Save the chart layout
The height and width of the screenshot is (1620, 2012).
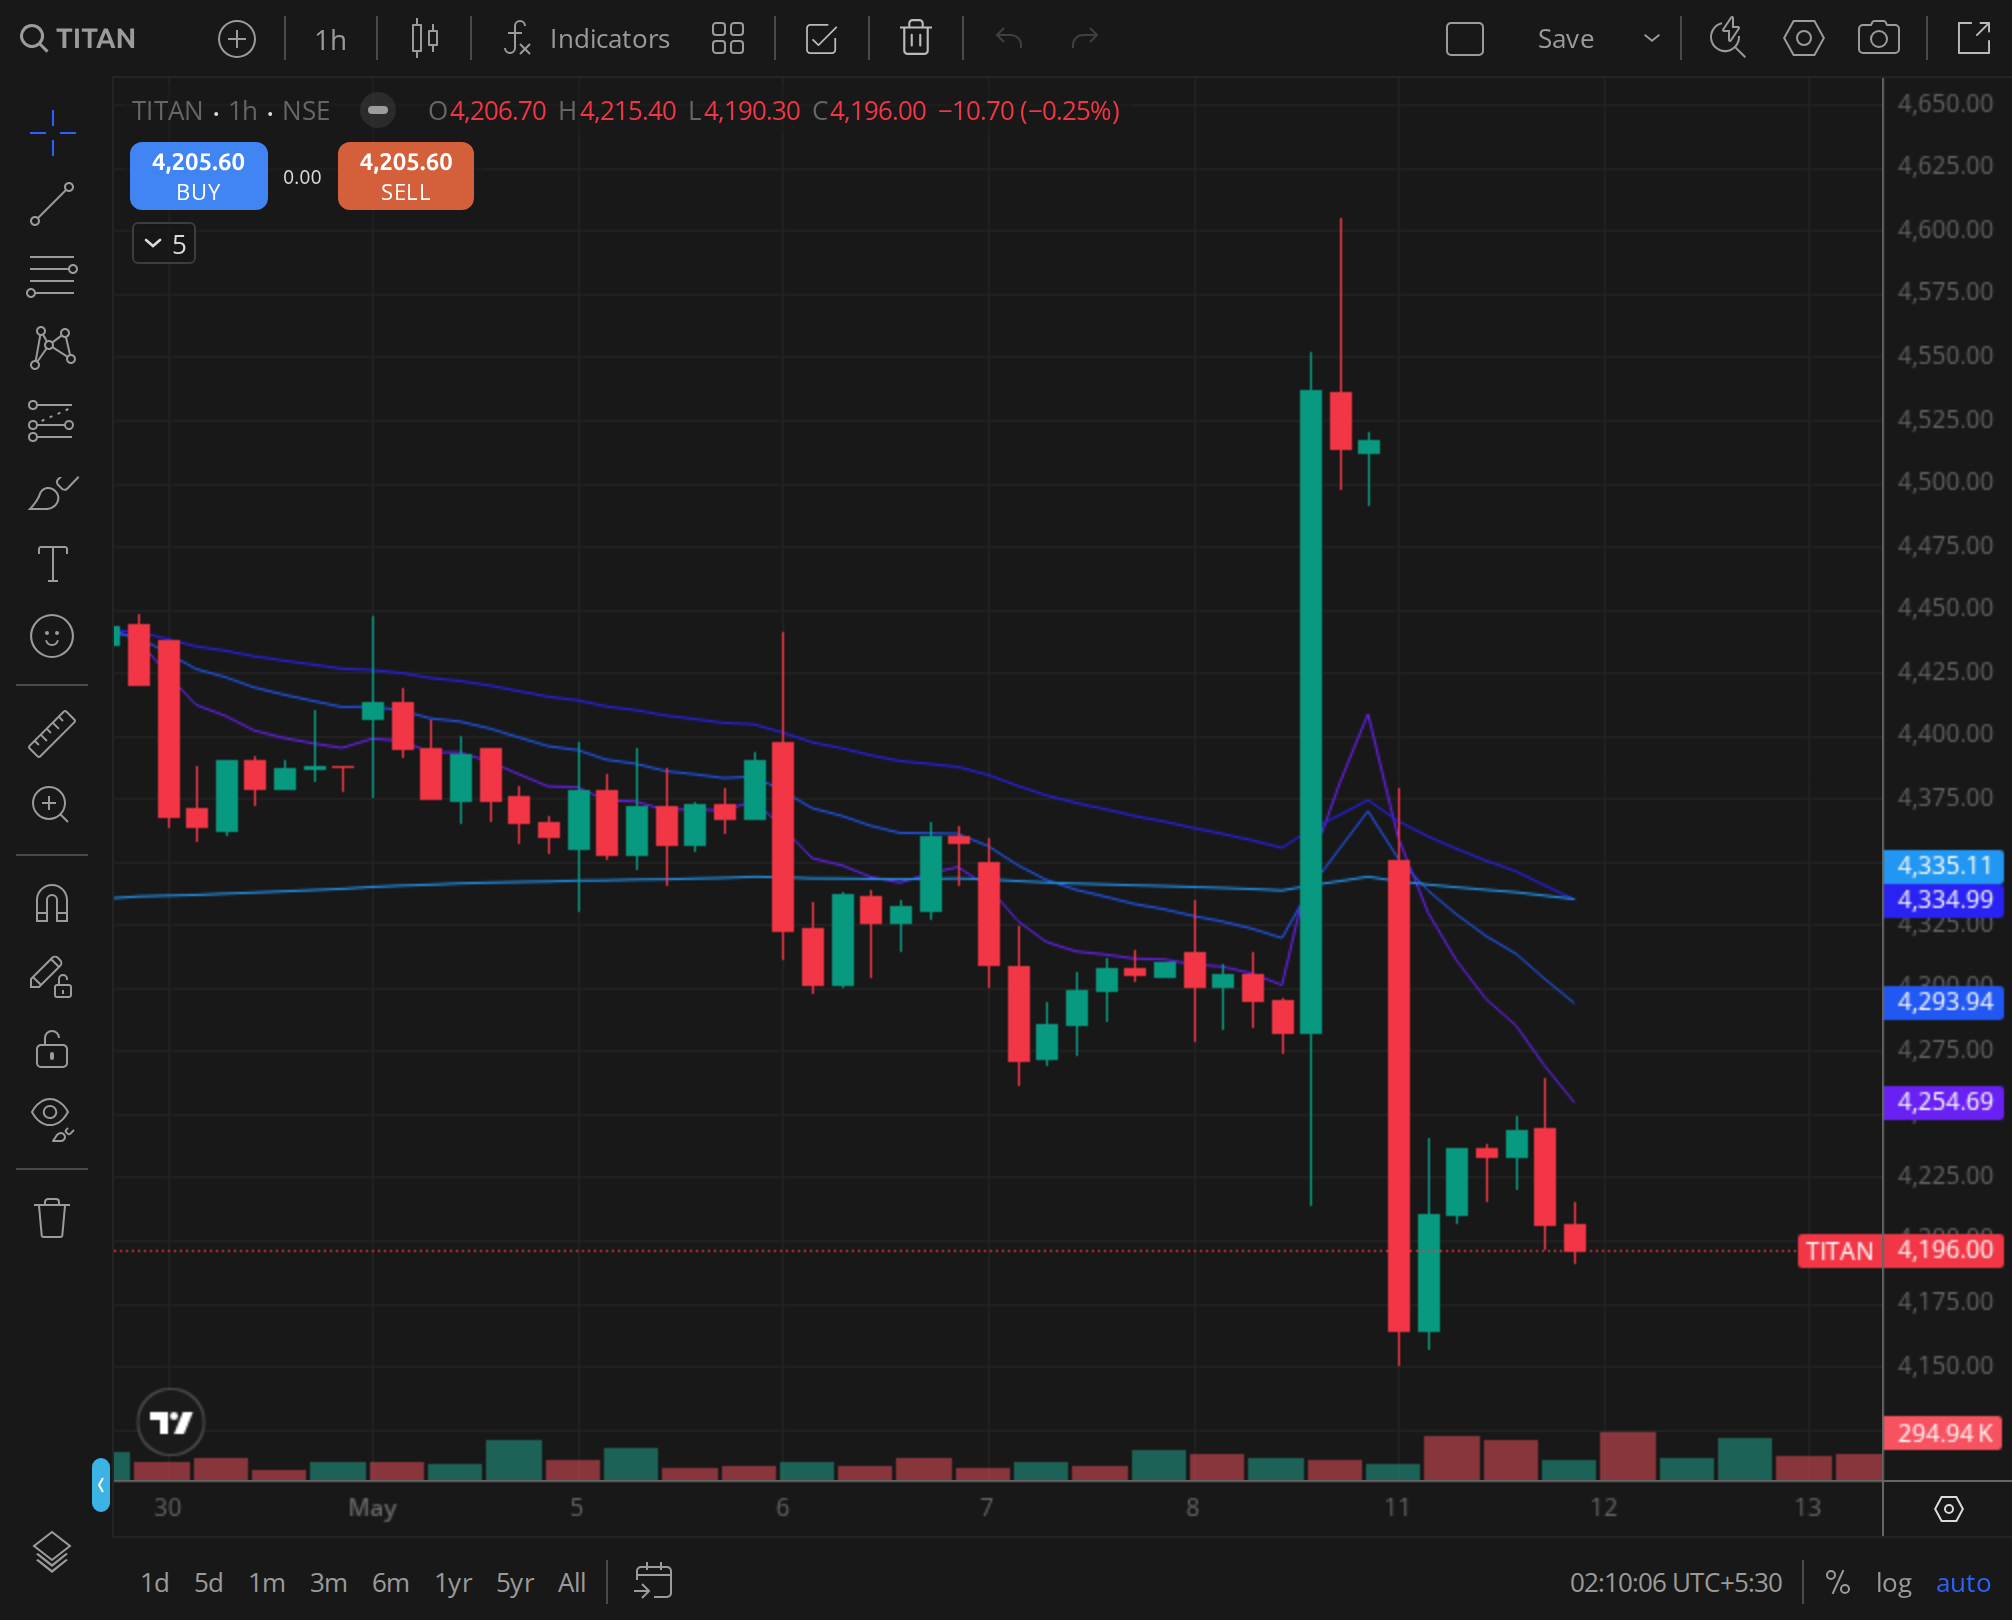[x=1566, y=39]
